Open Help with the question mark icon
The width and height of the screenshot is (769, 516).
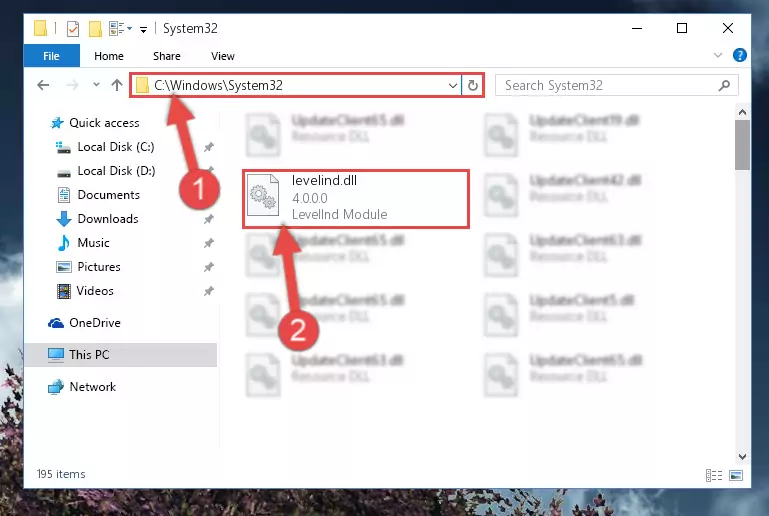click(740, 55)
